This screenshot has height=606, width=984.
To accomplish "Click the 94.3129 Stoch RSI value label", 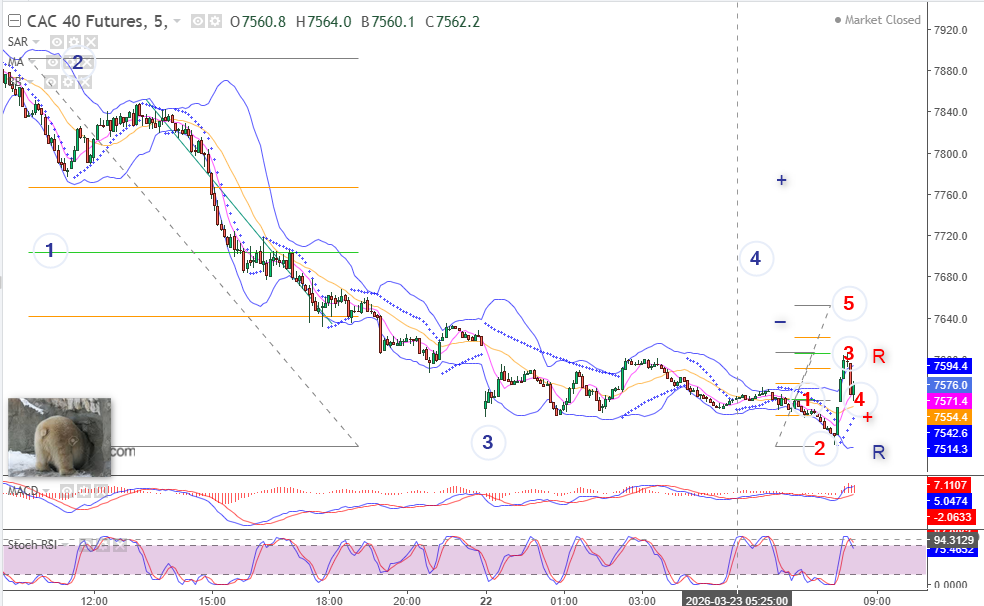I will coord(953,540).
